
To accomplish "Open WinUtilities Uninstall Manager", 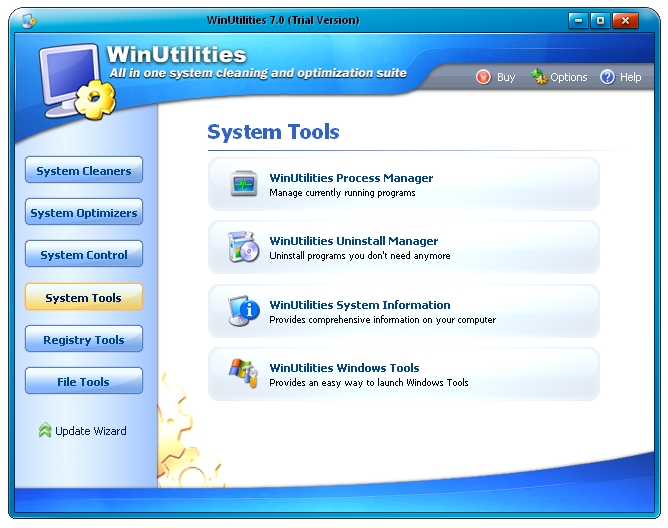I will [x=403, y=247].
